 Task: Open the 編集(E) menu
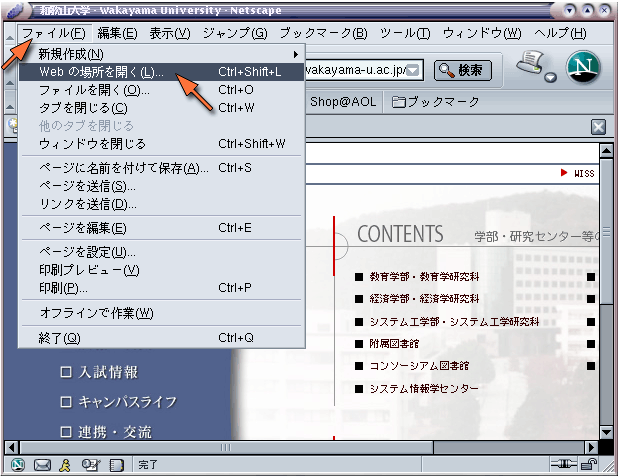117,33
